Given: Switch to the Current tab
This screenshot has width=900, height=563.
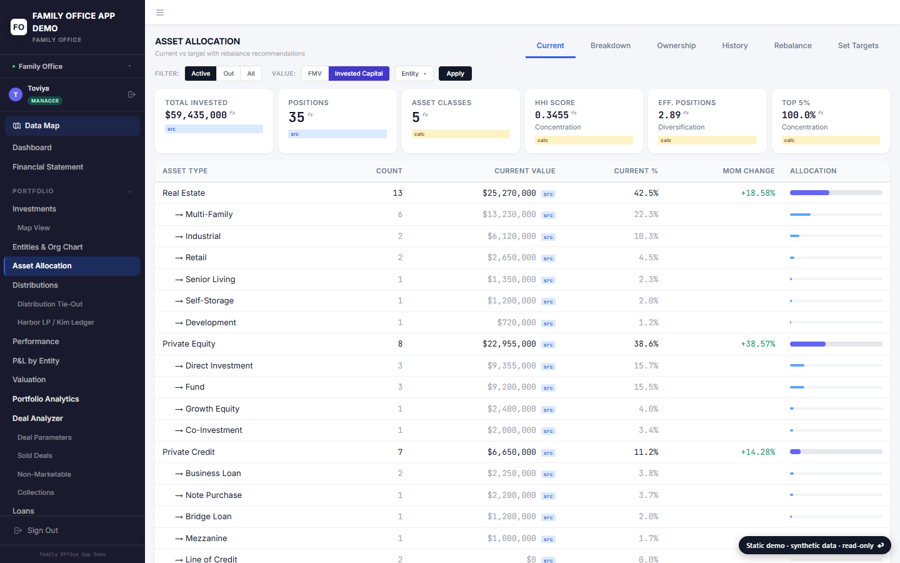Looking at the screenshot, I should click(550, 45).
